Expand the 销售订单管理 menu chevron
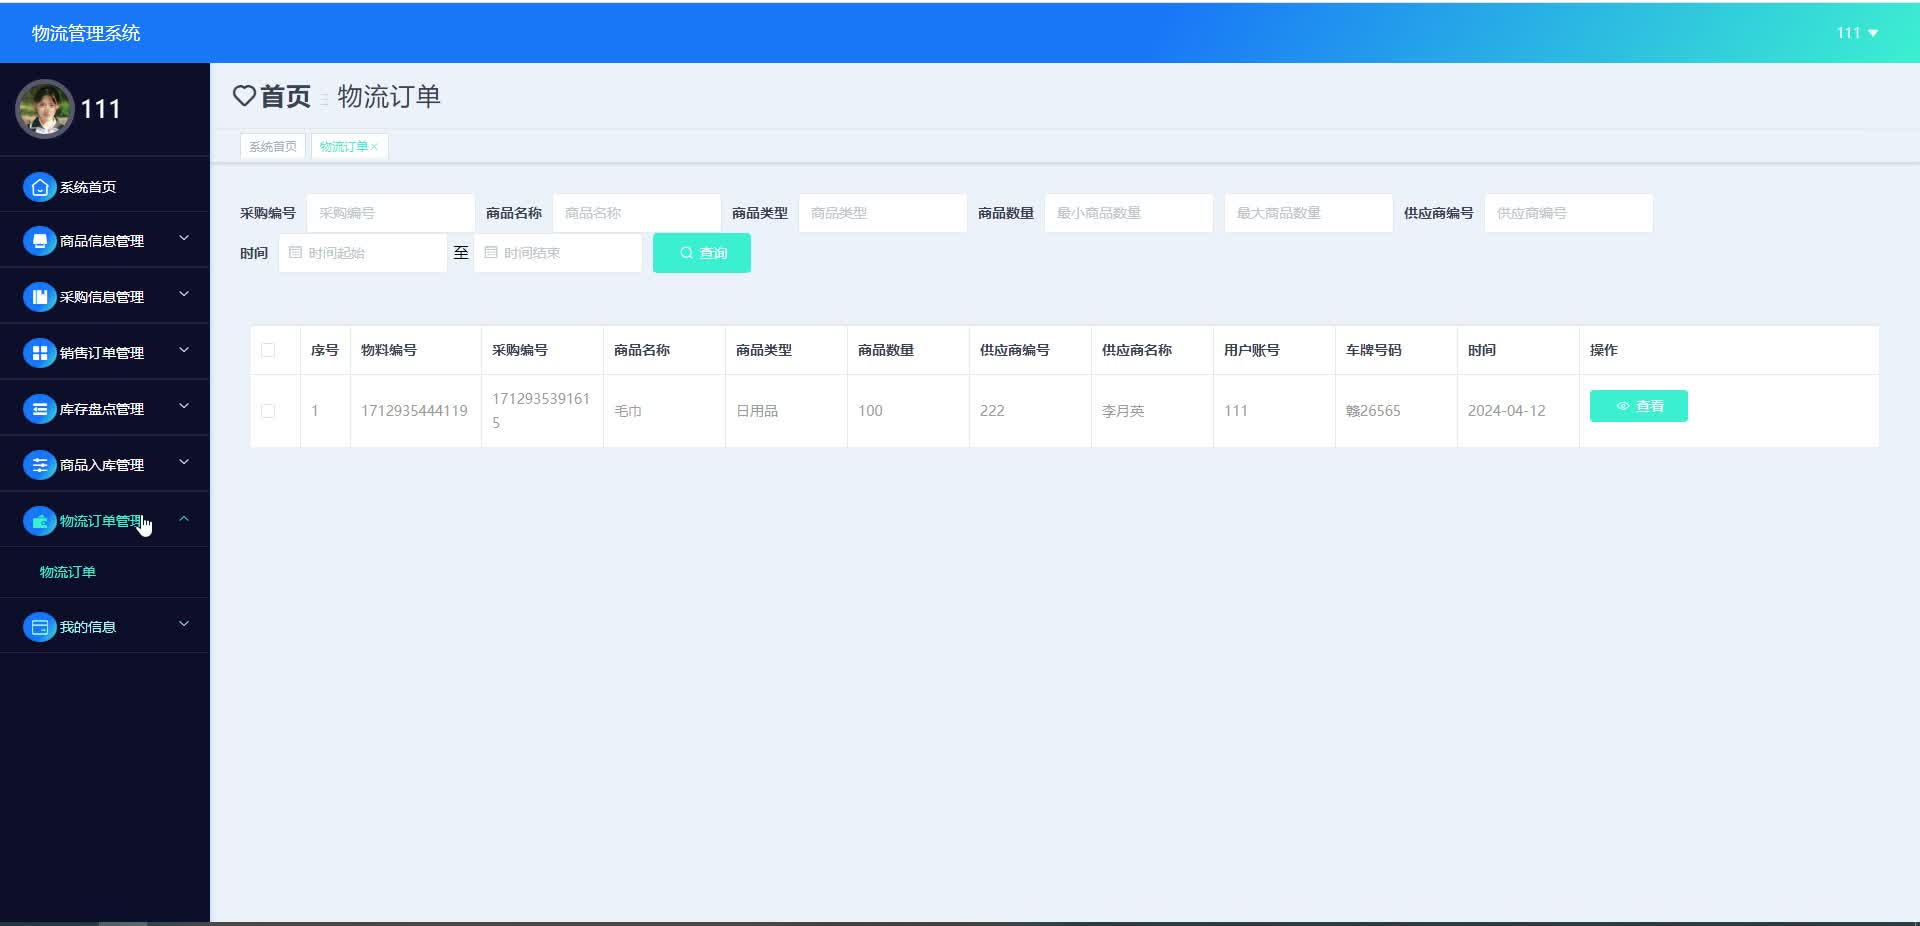 (184, 350)
